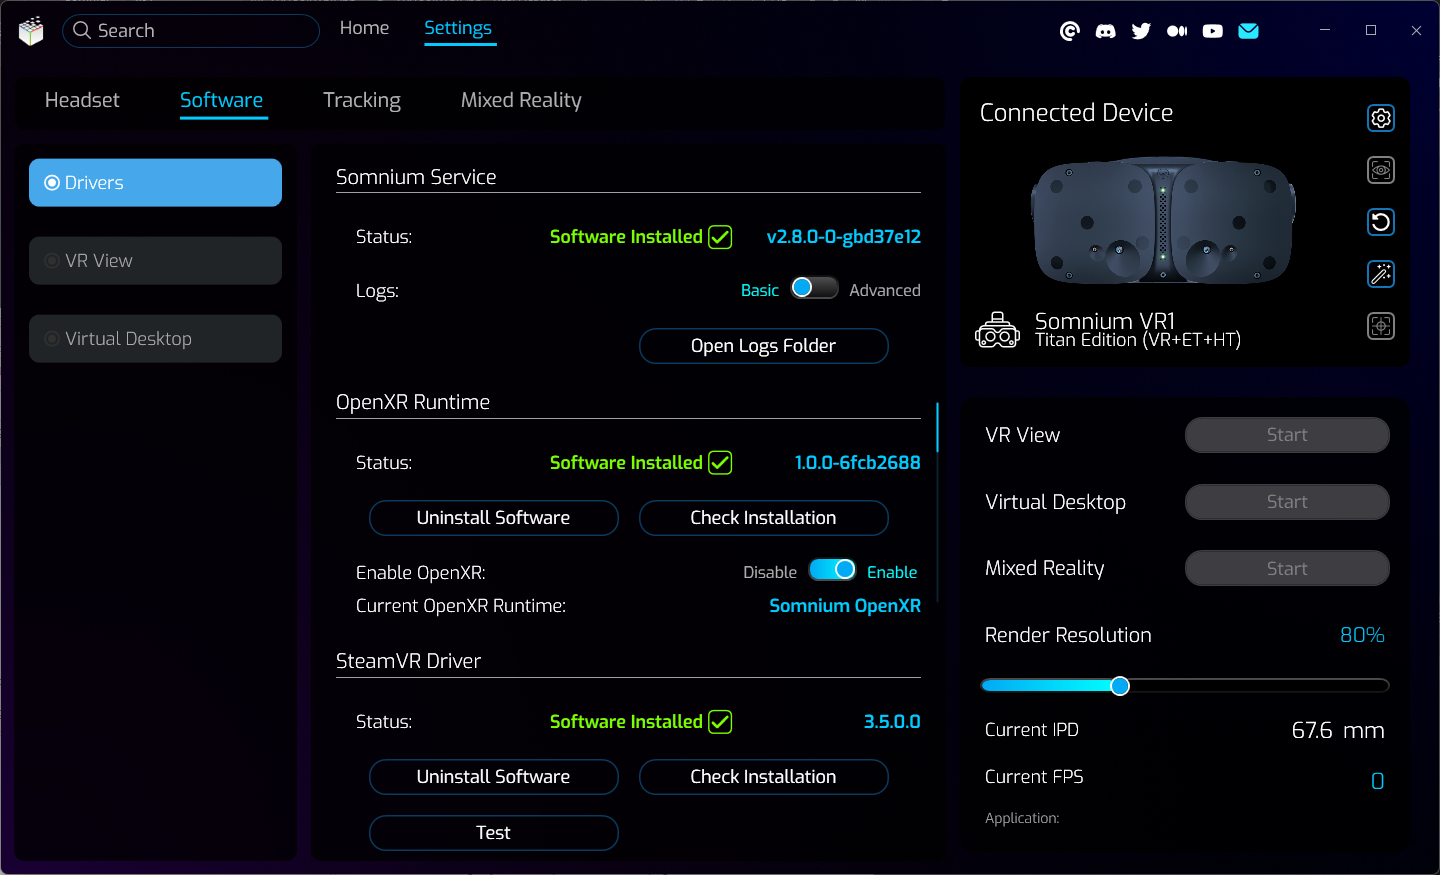Toggle Logs between Basic and Advanced
The height and width of the screenshot is (875, 1440).
click(x=814, y=289)
